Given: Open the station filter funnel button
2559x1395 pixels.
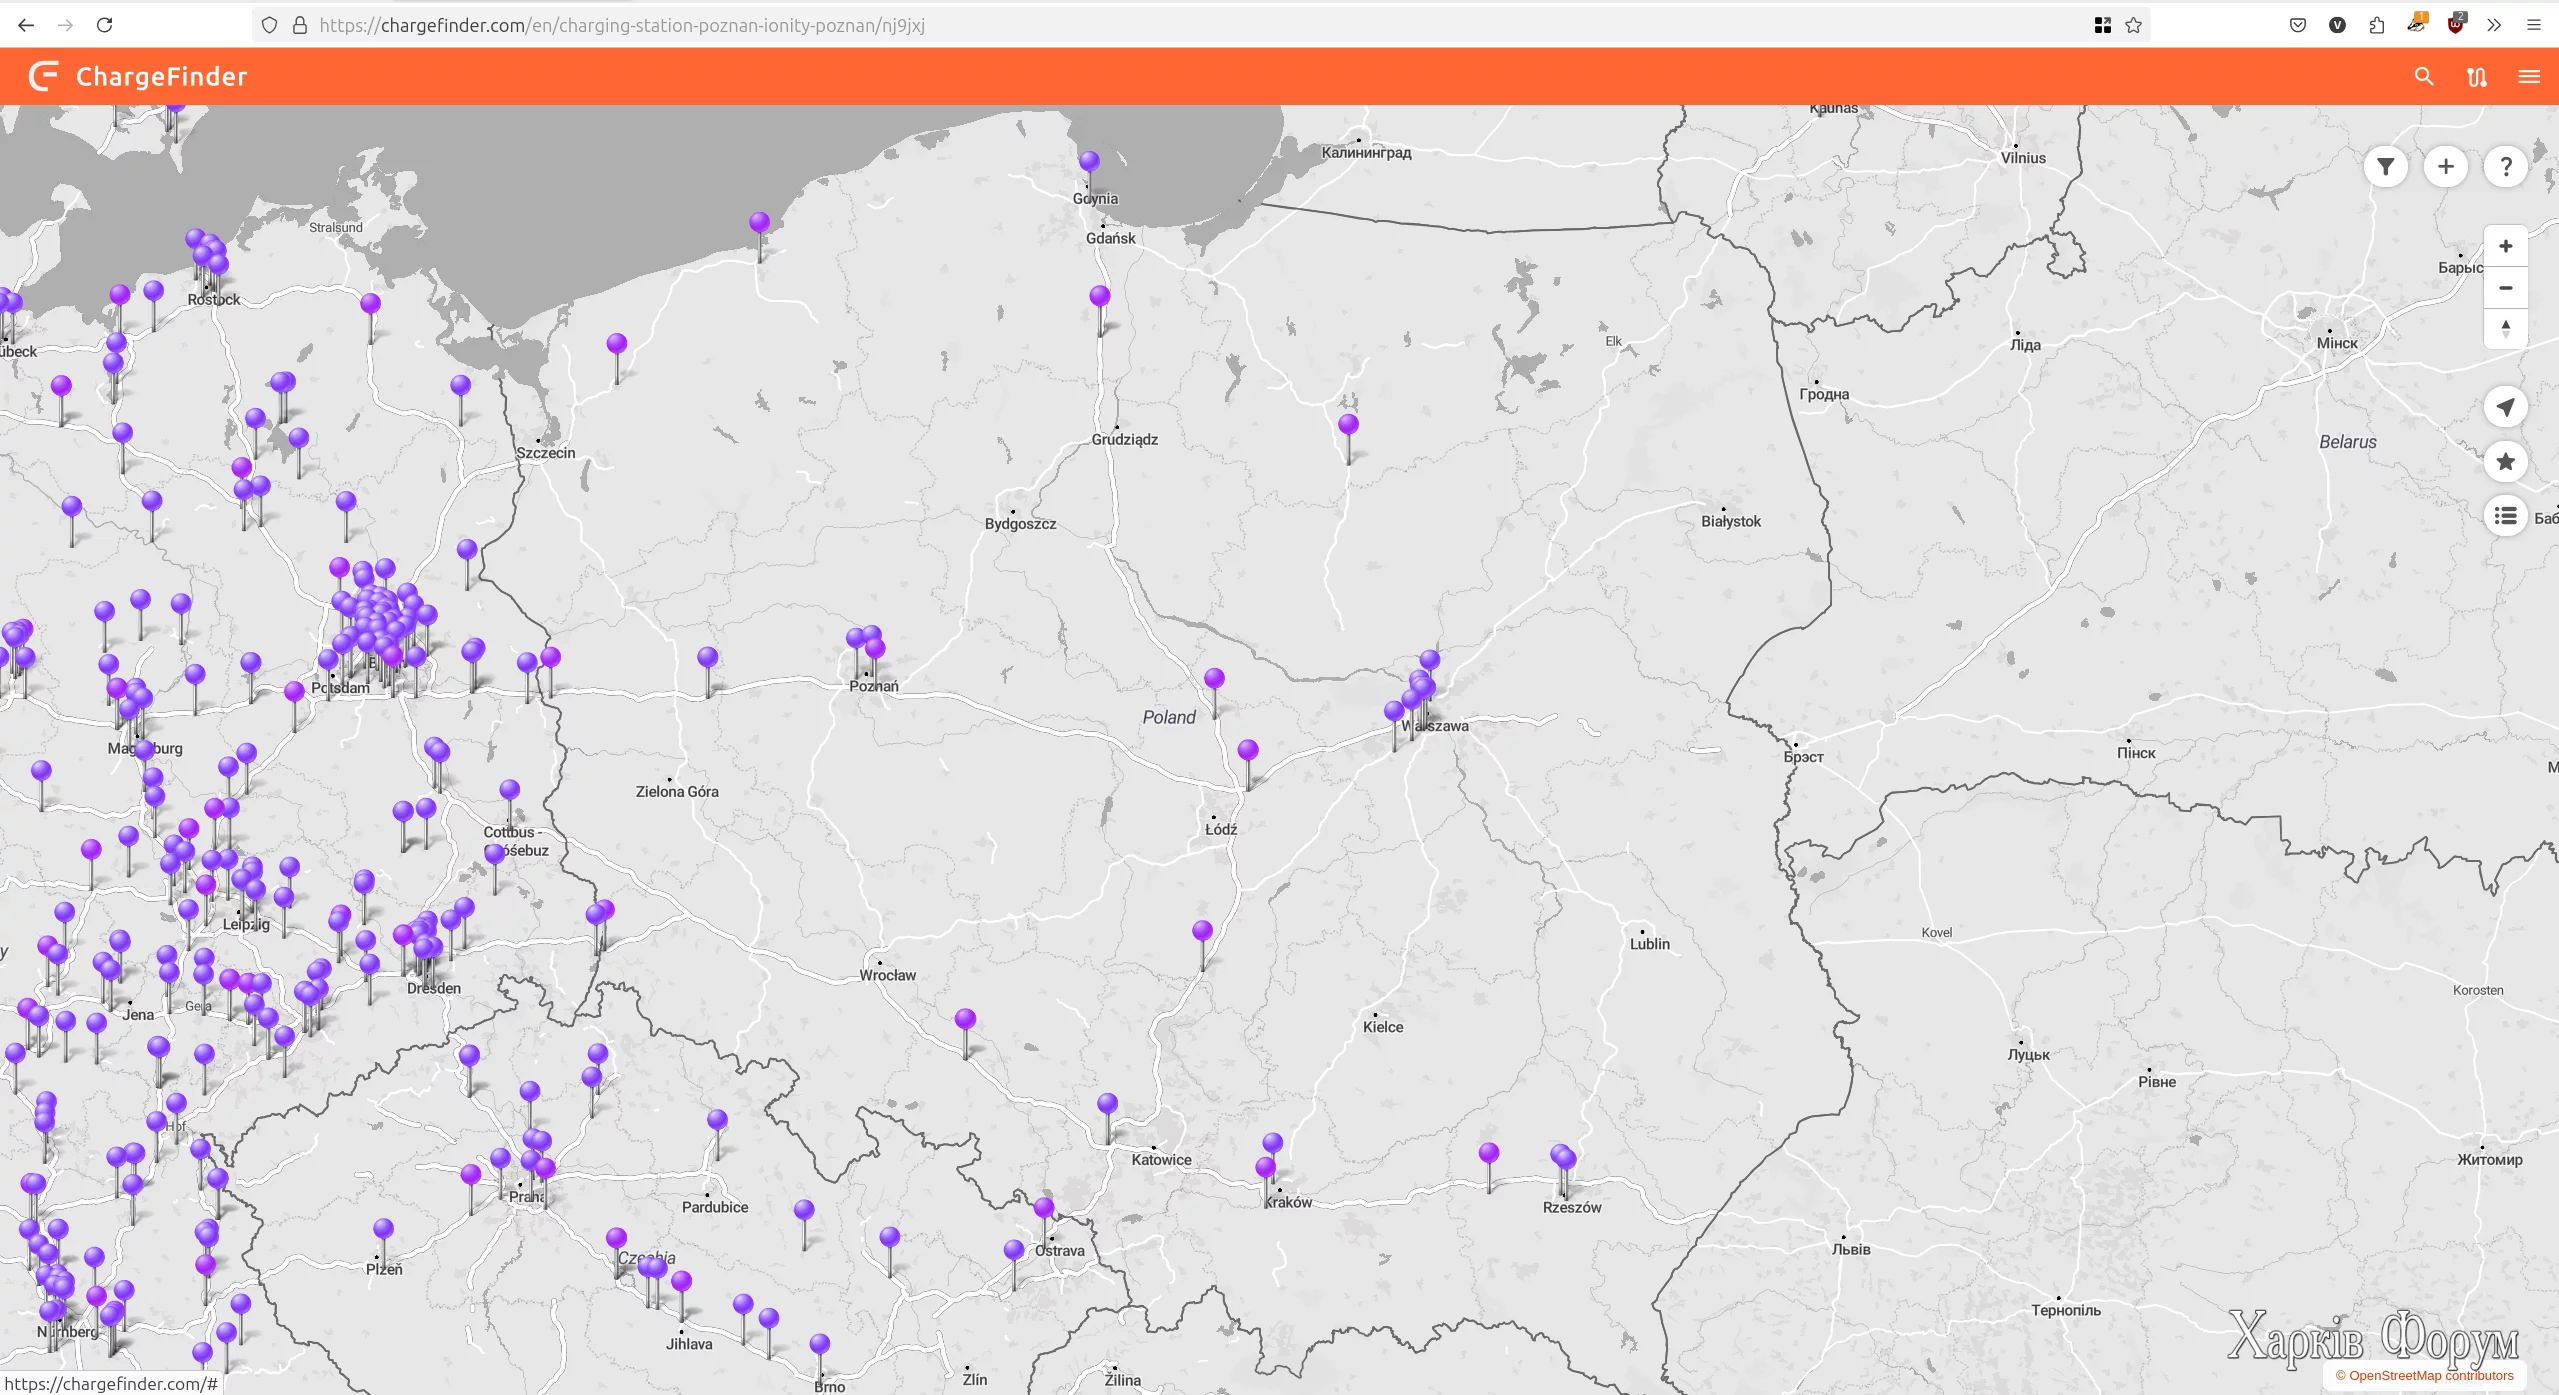Looking at the screenshot, I should (x=2386, y=167).
